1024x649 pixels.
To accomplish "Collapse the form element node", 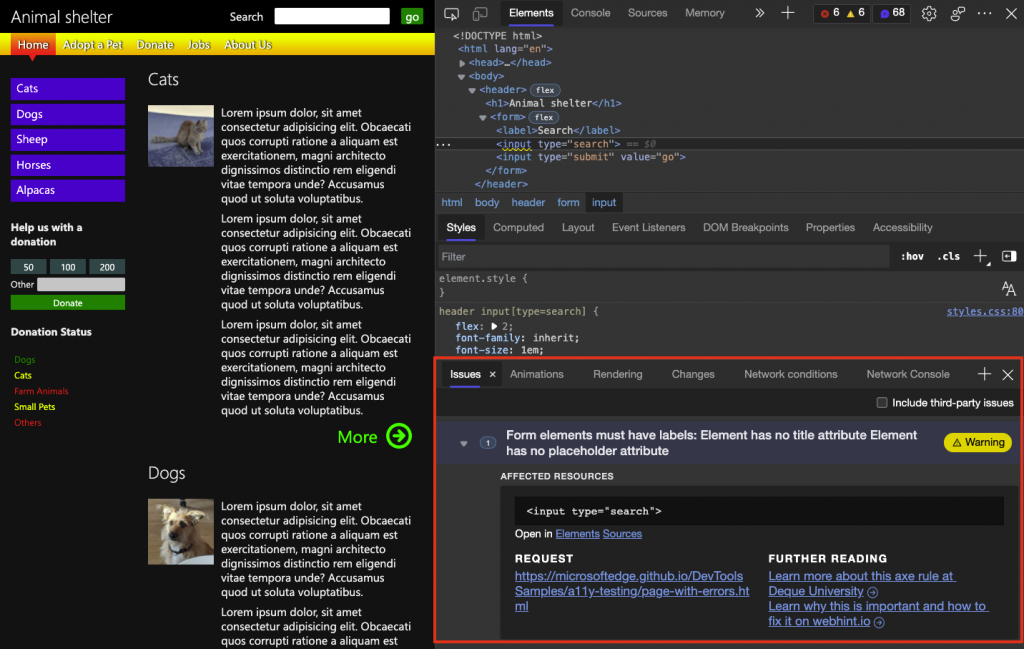I will [483, 118].
